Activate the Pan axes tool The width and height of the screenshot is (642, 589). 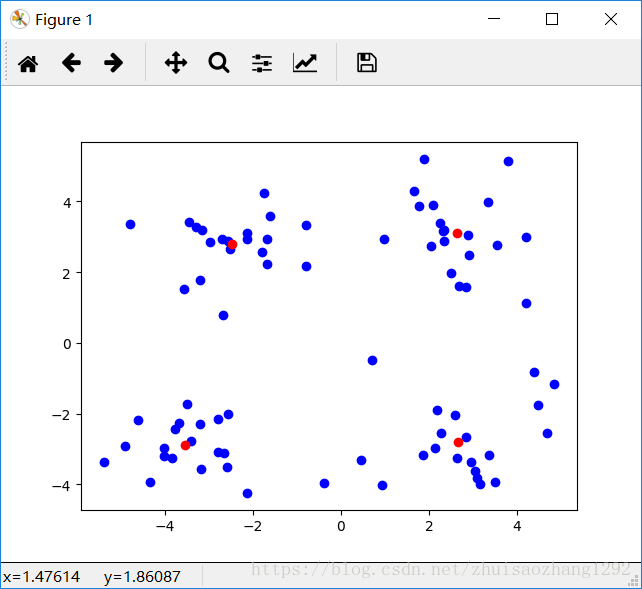pyautogui.click(x=176, y=63)
